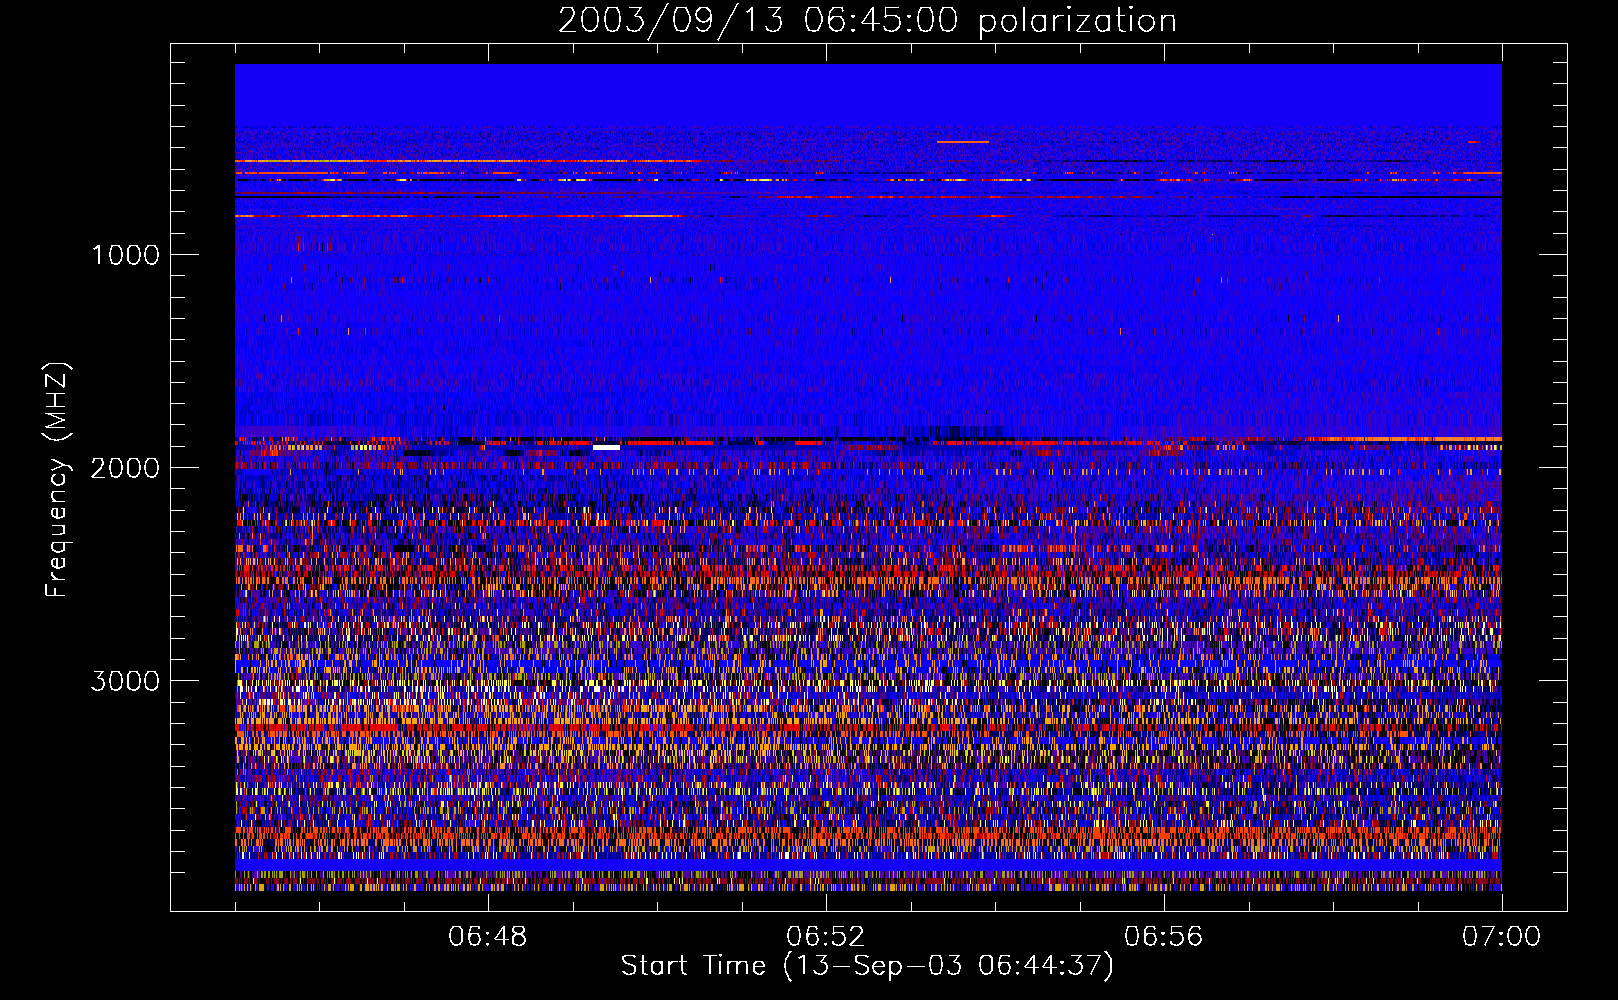Image resolution: width=1618 pixels, height=1000 pixels.
Task: Click the 3000 frequency tick label
Action: tap(125, 681)
